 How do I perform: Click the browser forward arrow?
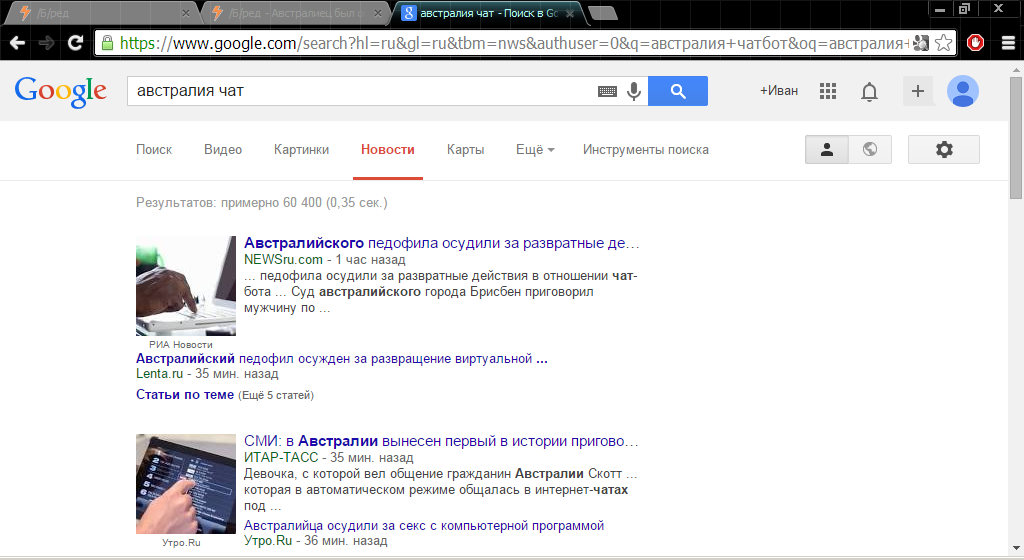tap(46, 43)
